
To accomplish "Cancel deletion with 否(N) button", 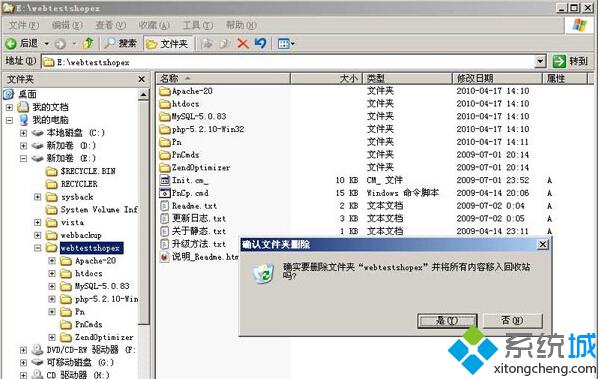I will point(513,320).
